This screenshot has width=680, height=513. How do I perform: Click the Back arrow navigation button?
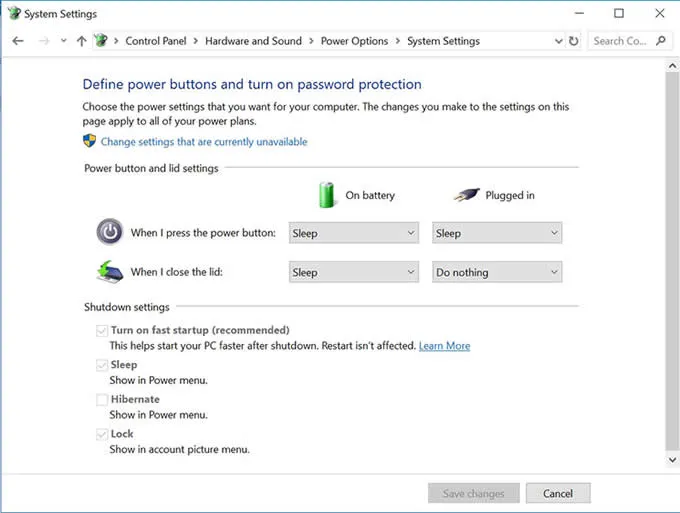[x=17, y=41]
